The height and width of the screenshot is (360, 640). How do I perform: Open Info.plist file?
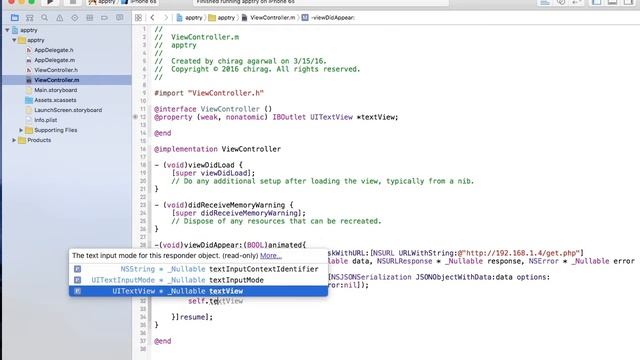(46, 120)
